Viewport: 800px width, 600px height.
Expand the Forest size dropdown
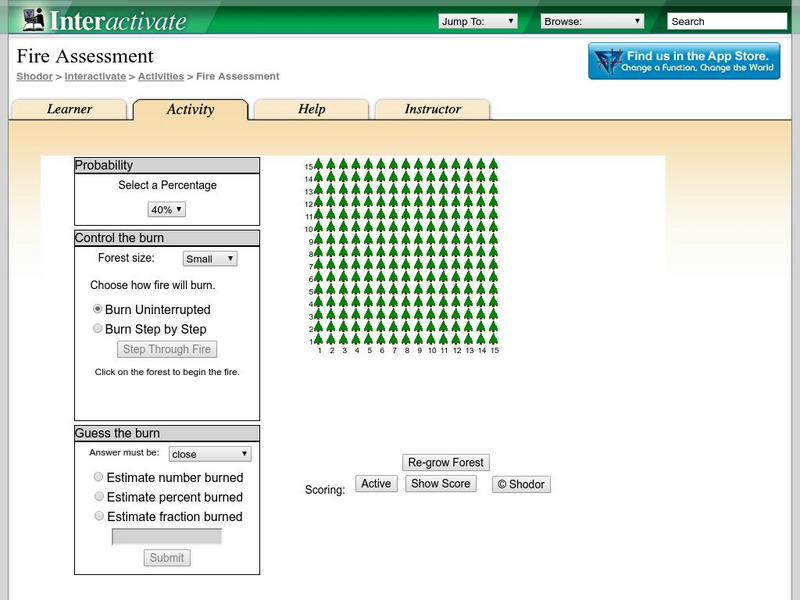(210, 259)
